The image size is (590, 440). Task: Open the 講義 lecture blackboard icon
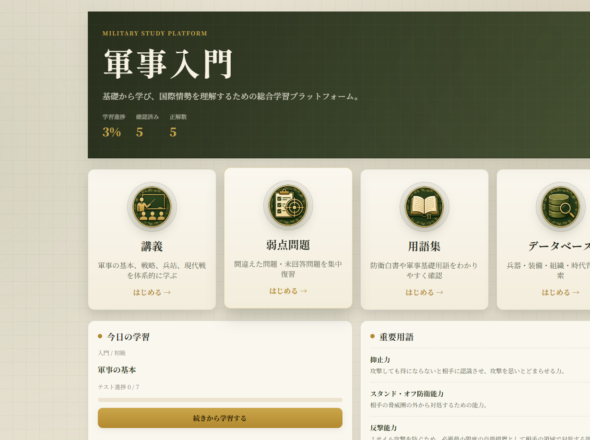point(152,207)
